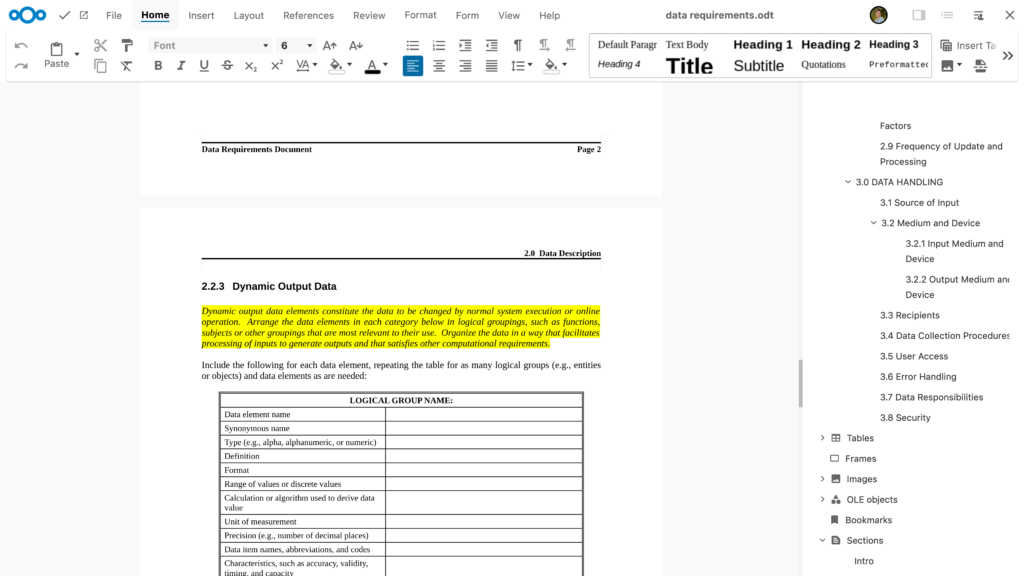This screenshot has width=1024, height=576.
Task: Click the save checkmark icon
Action: click(x=64, y=15)
